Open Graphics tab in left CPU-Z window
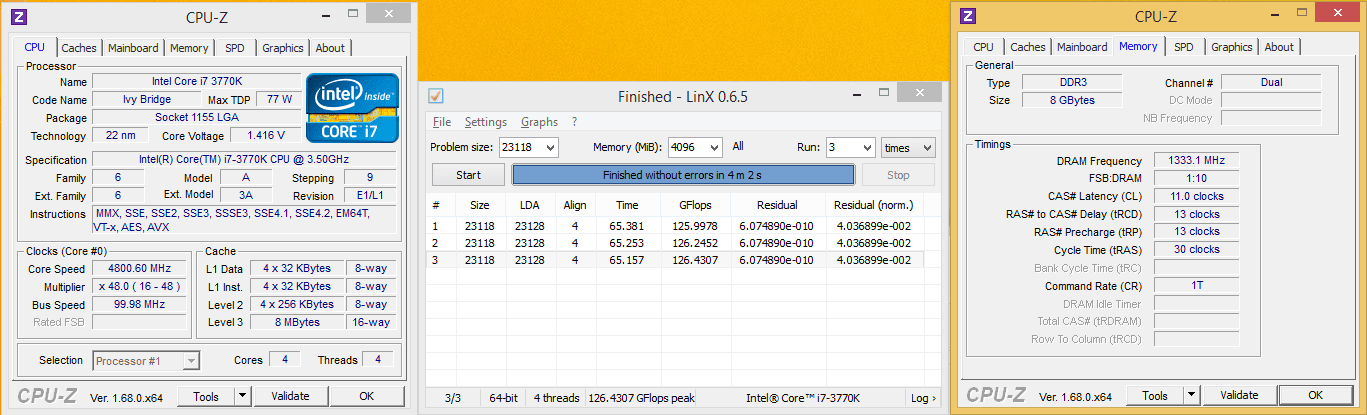Viewport: 1367px width, 415px height. point(283,48)
